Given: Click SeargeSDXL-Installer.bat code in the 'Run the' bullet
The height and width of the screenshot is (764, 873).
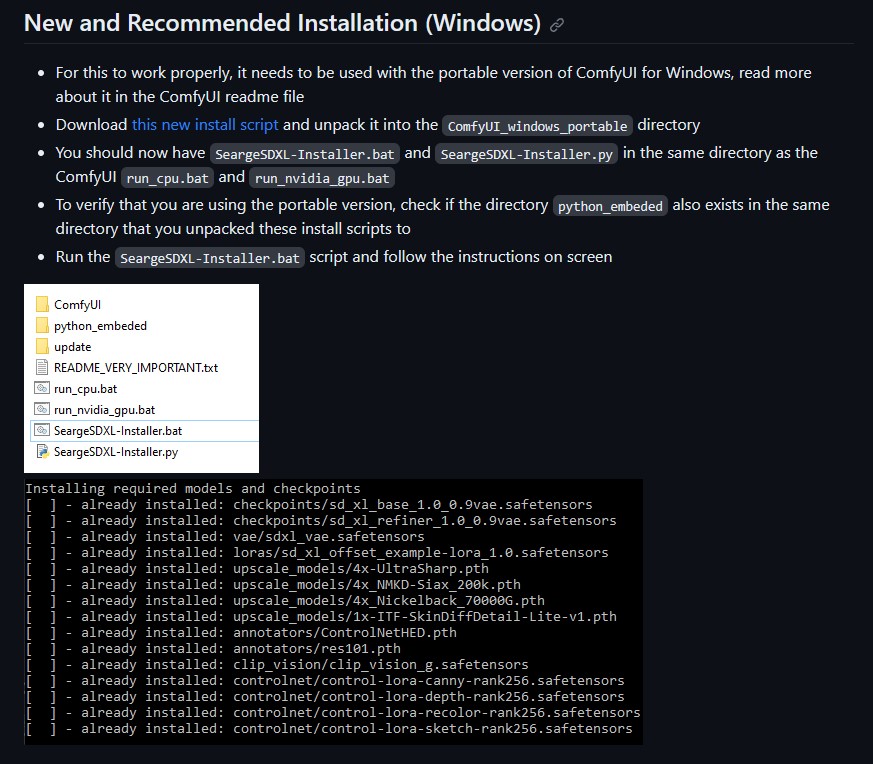Looking at the screenshot, I should pos(209,258).
